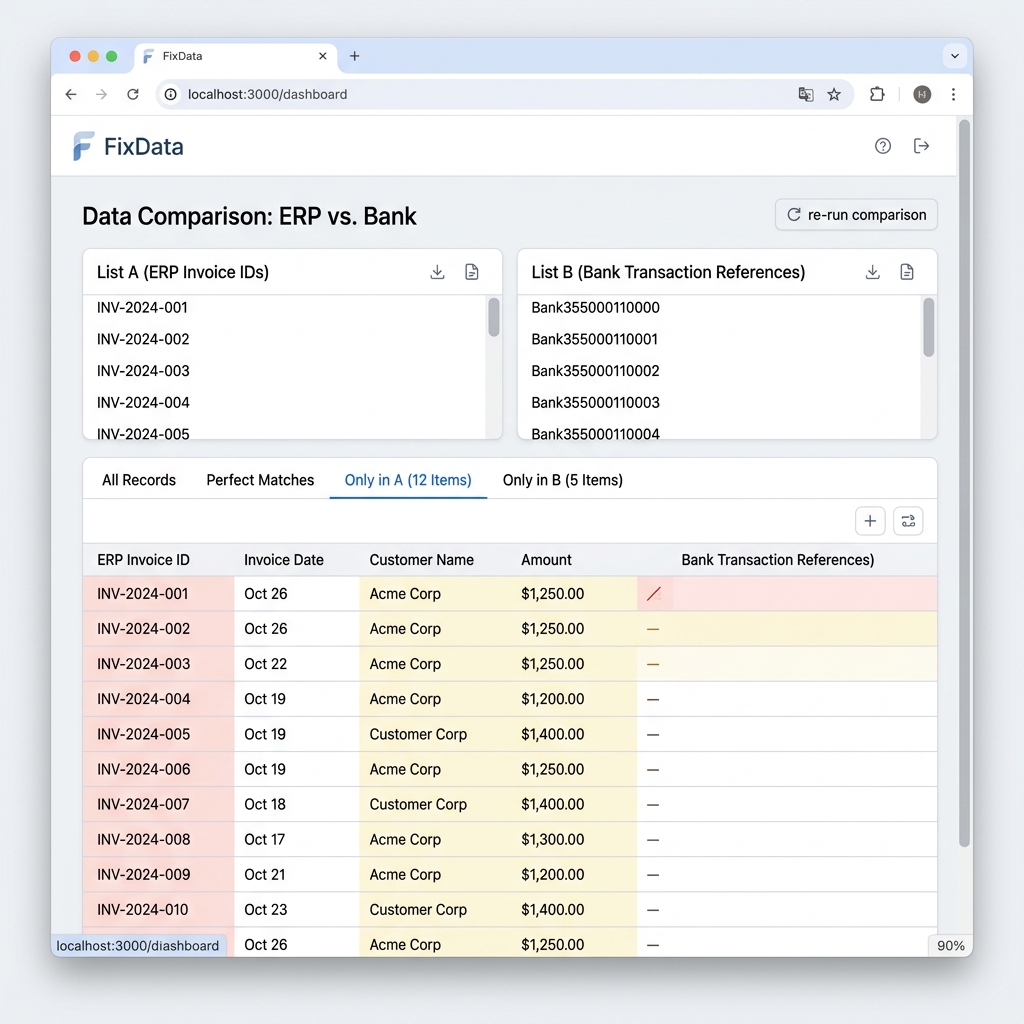Click the Bank Transaction References column header

pos(778,560)
